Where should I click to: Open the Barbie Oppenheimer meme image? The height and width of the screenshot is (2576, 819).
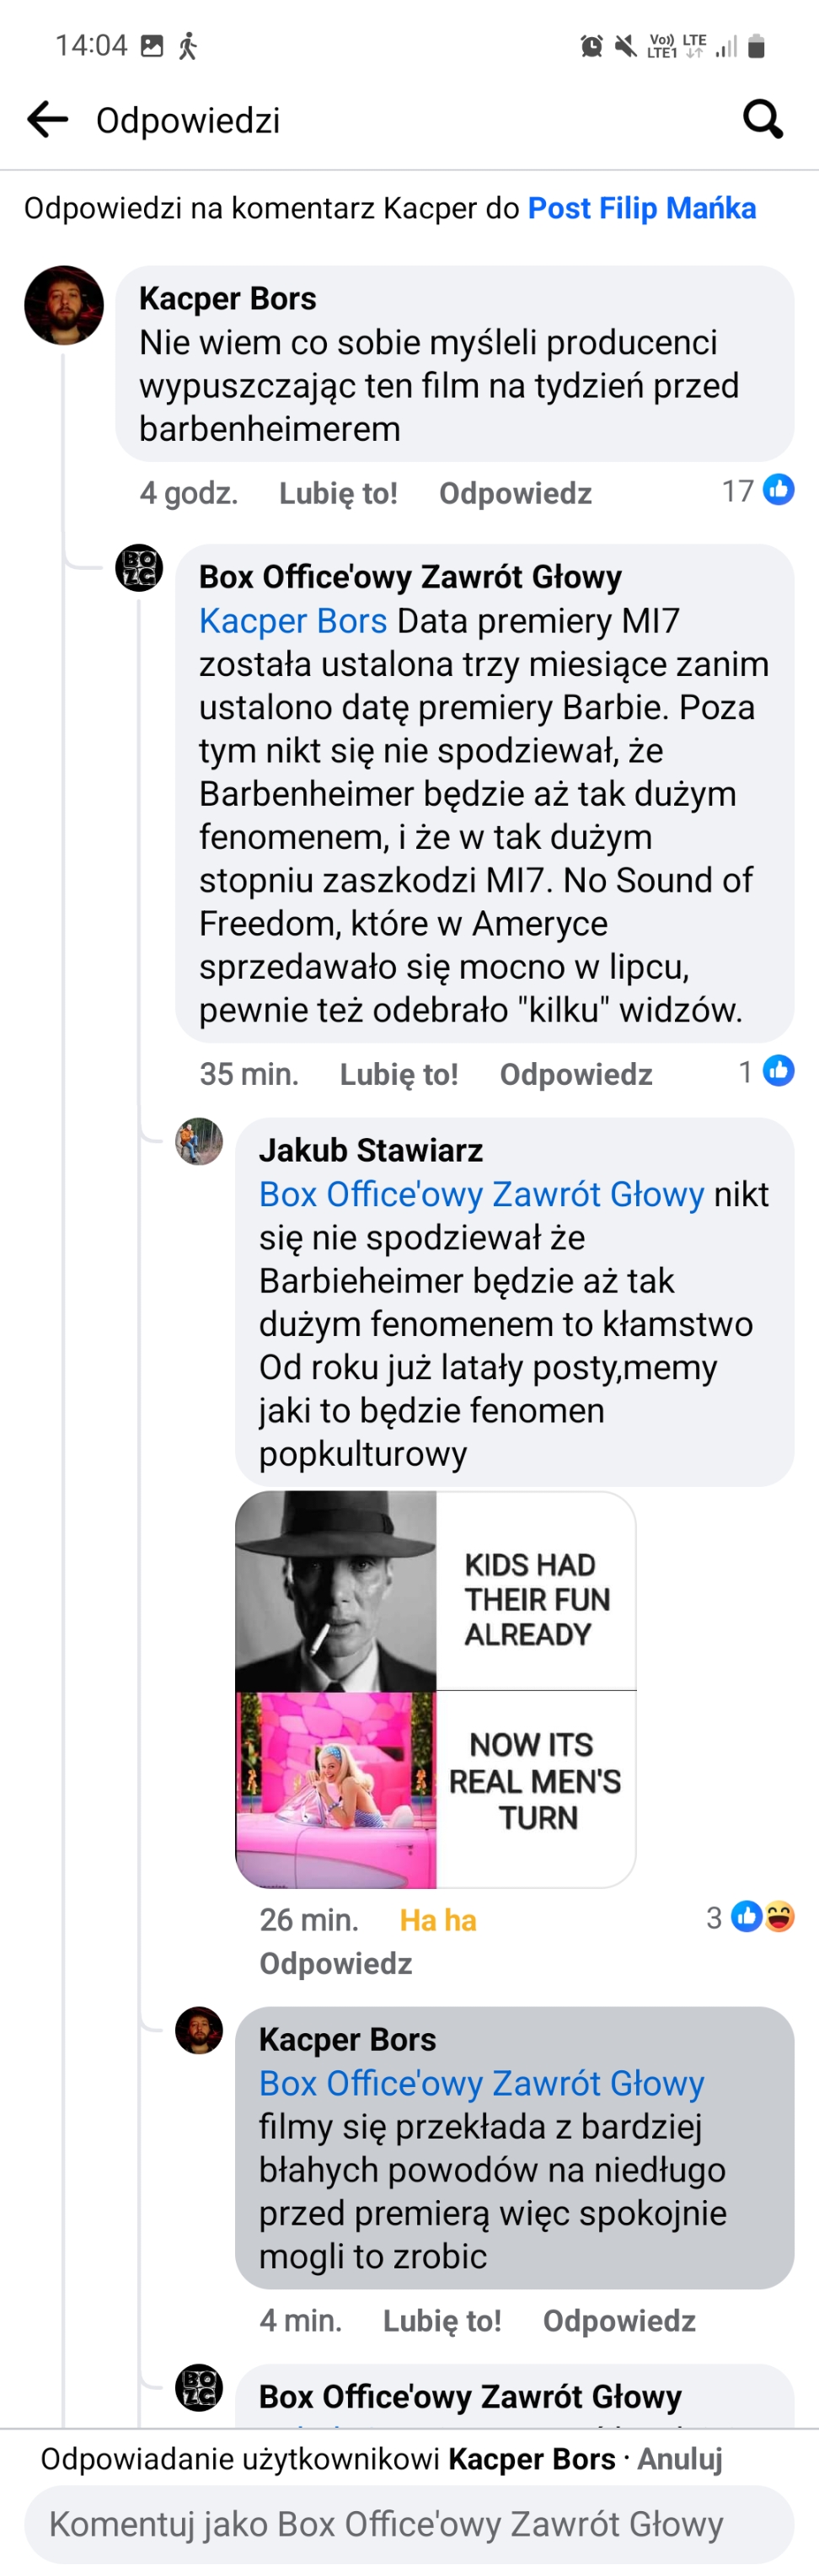[435, 1689]
